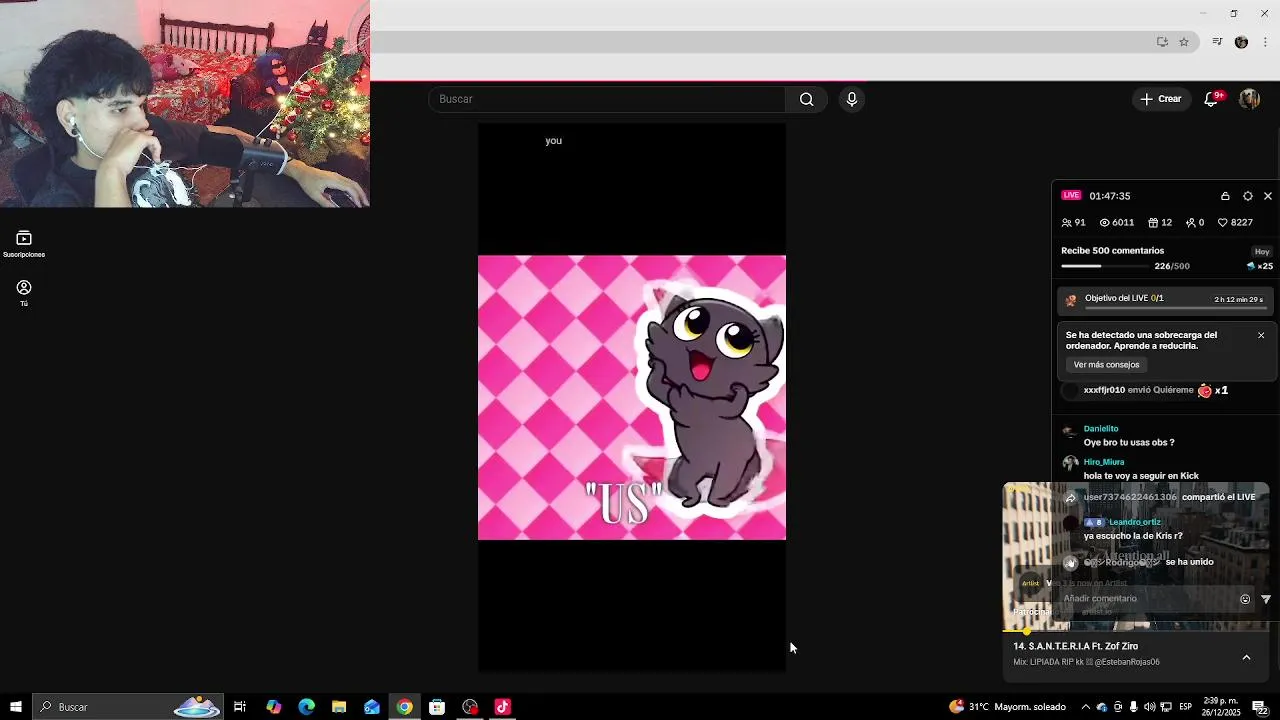Open emoji picker in comment box
1280x720 pixels.
click(1245, 599)
